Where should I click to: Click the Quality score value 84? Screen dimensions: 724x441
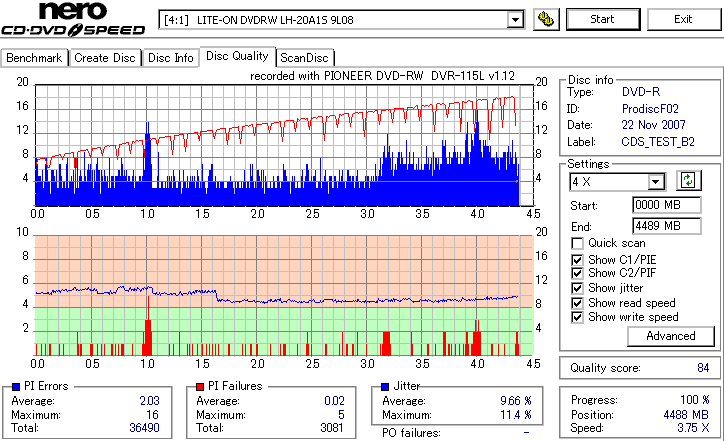point(703,368)
